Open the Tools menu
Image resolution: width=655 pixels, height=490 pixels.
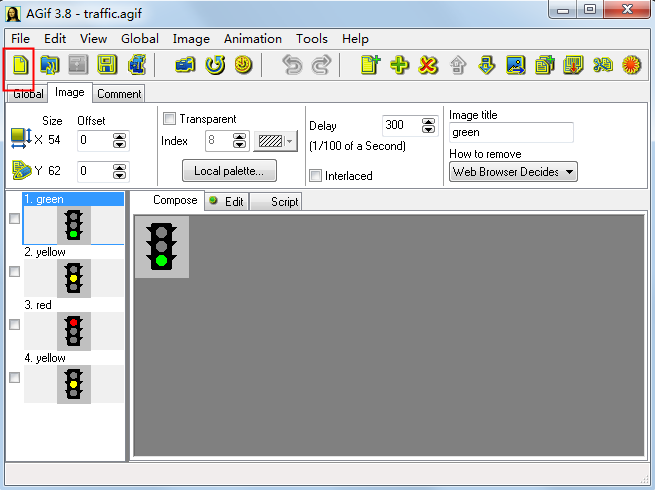click(312, 39)
